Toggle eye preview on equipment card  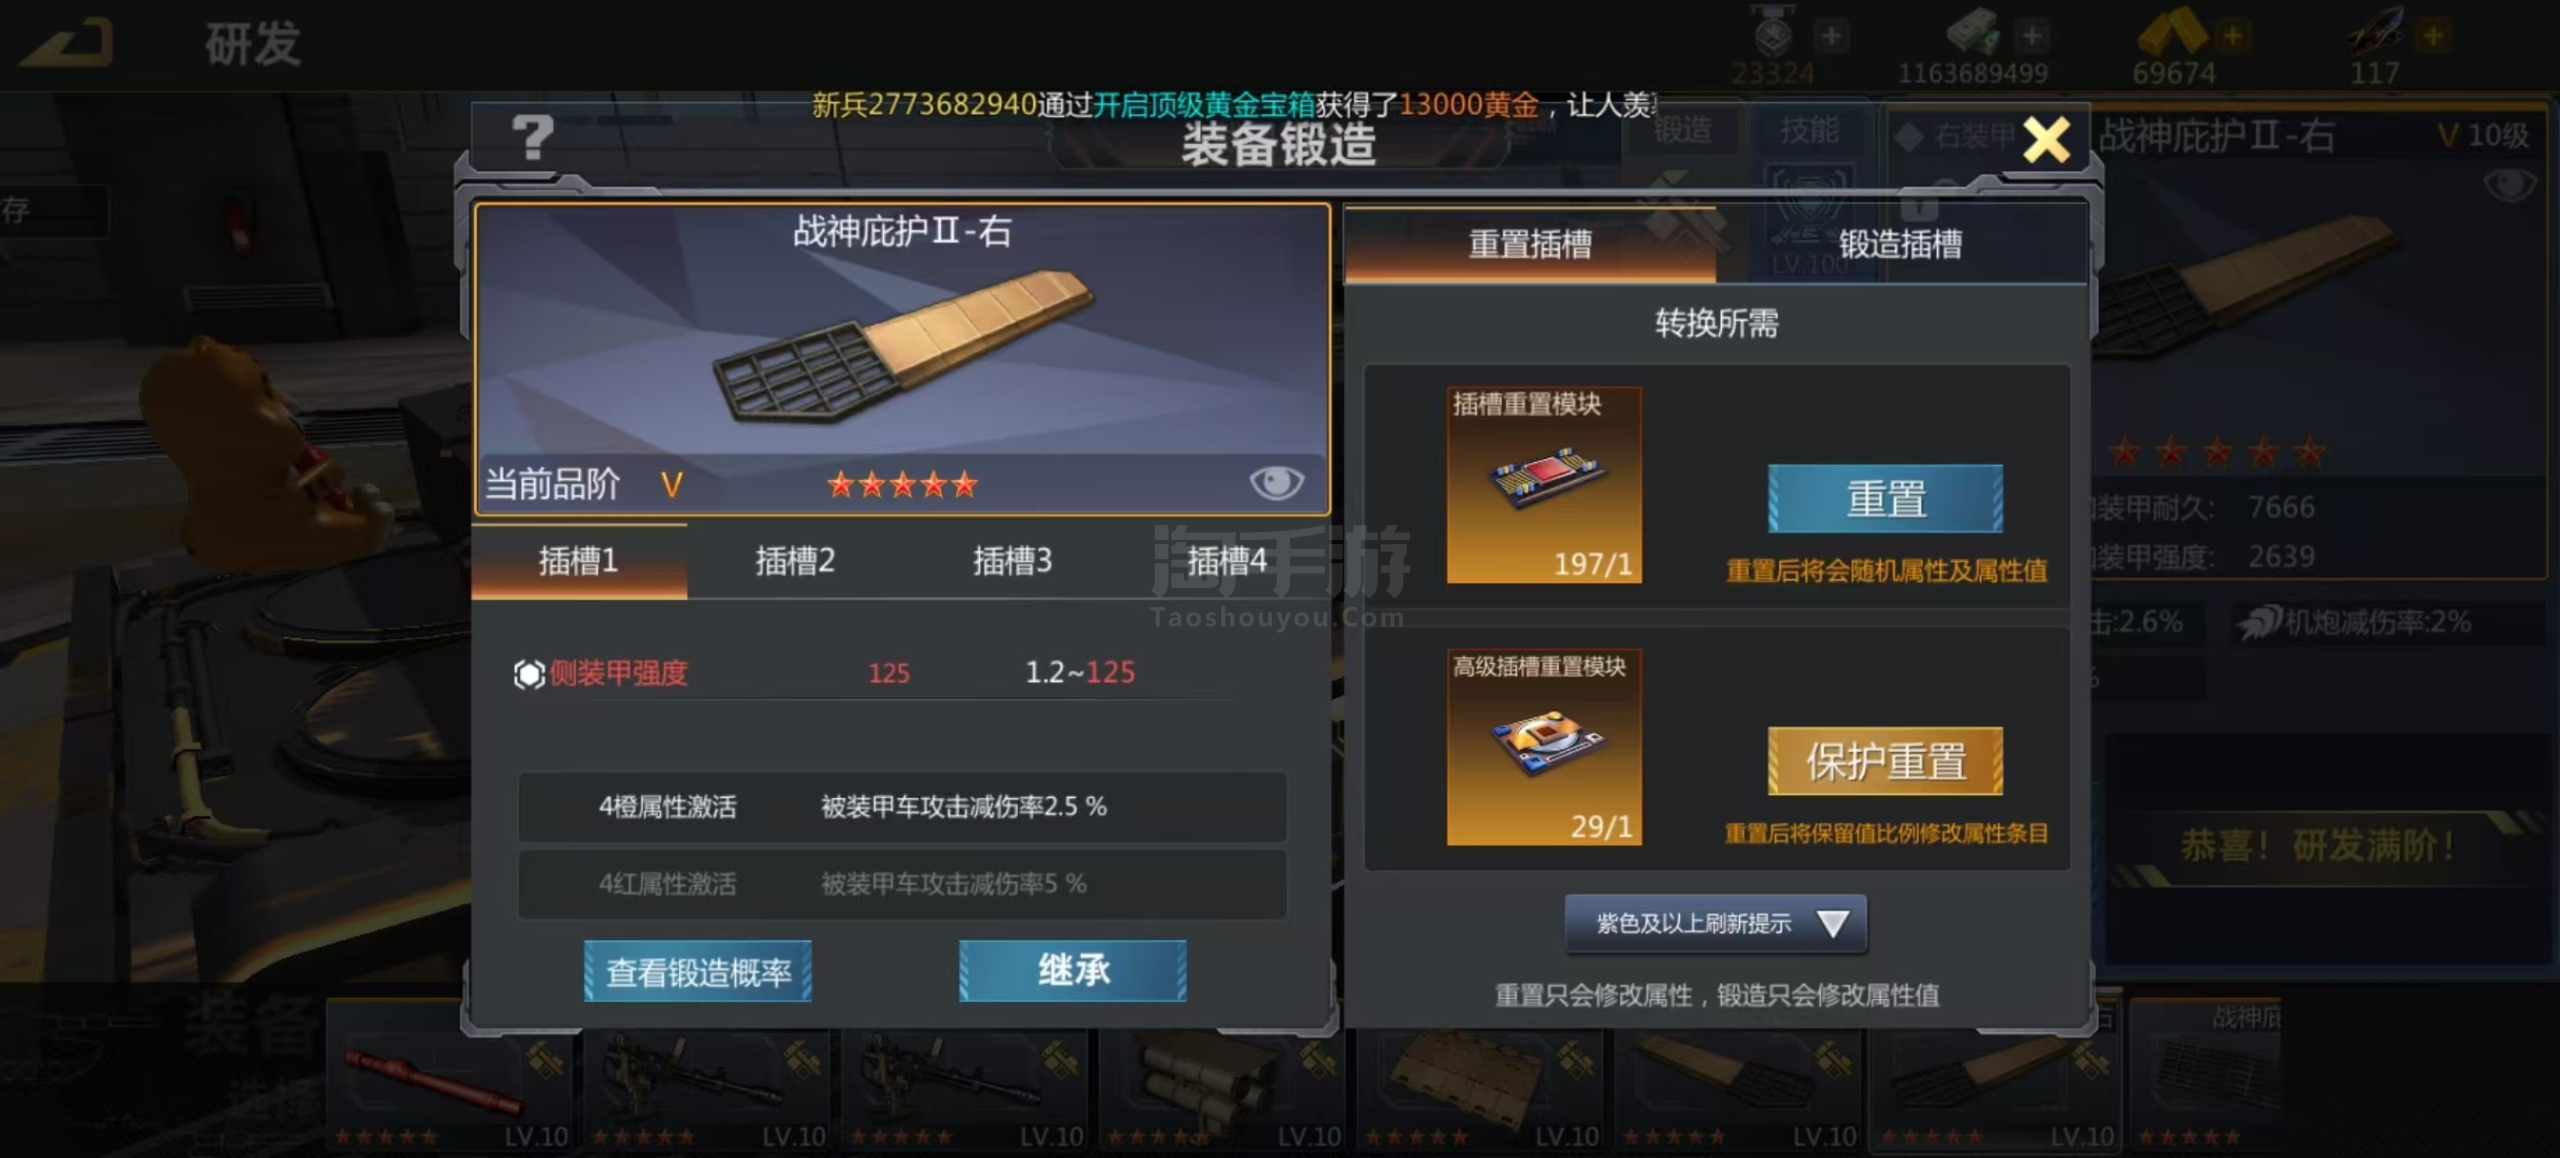coord(1276,483)
